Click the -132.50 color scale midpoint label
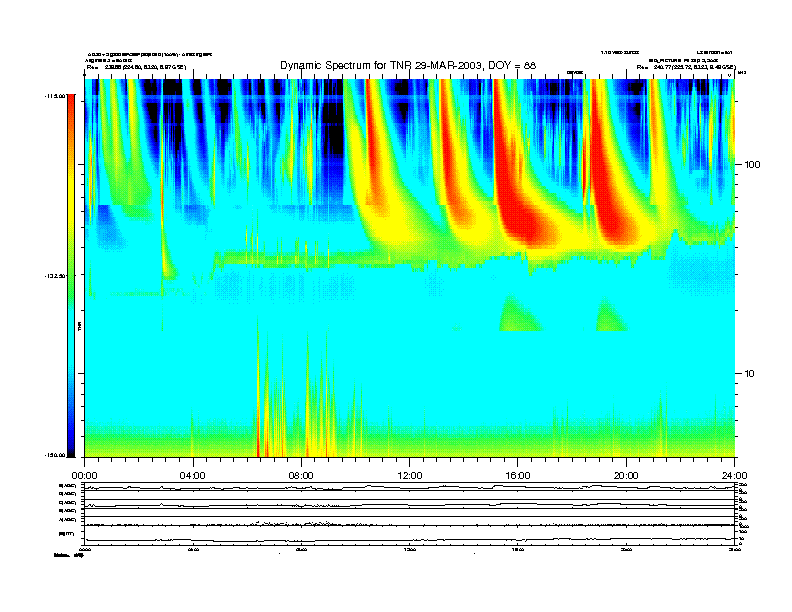 tap(55, 276)
